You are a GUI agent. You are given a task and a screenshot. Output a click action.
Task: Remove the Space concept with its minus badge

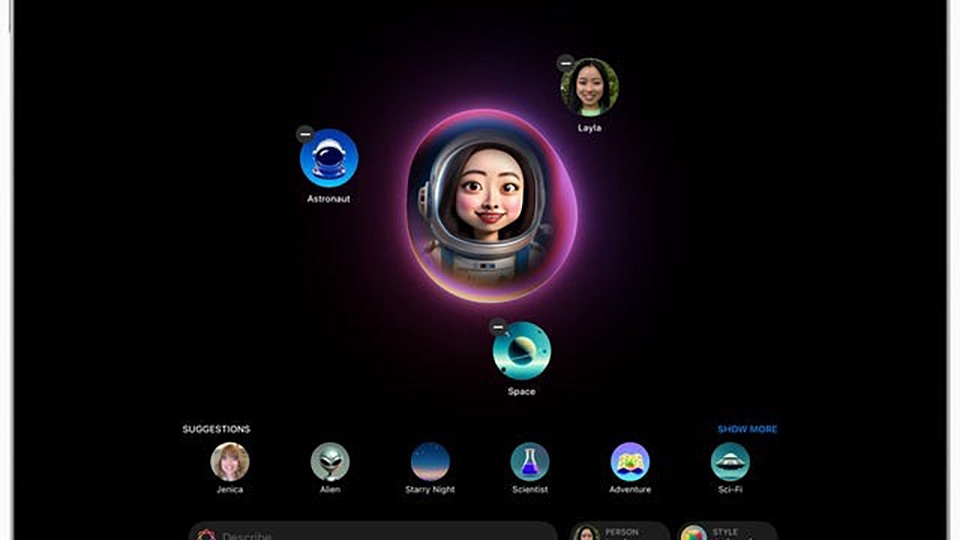498,327
